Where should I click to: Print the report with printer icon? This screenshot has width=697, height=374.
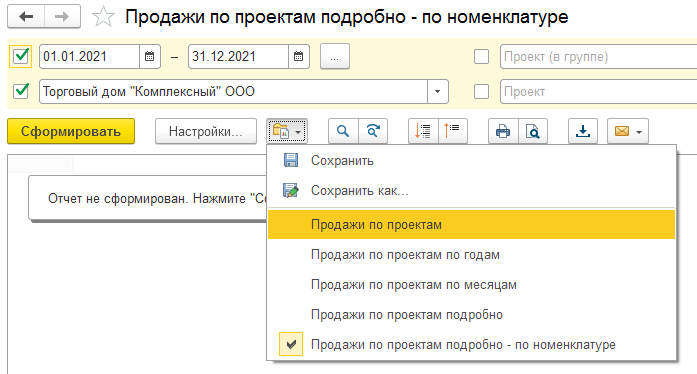(503, 131)
